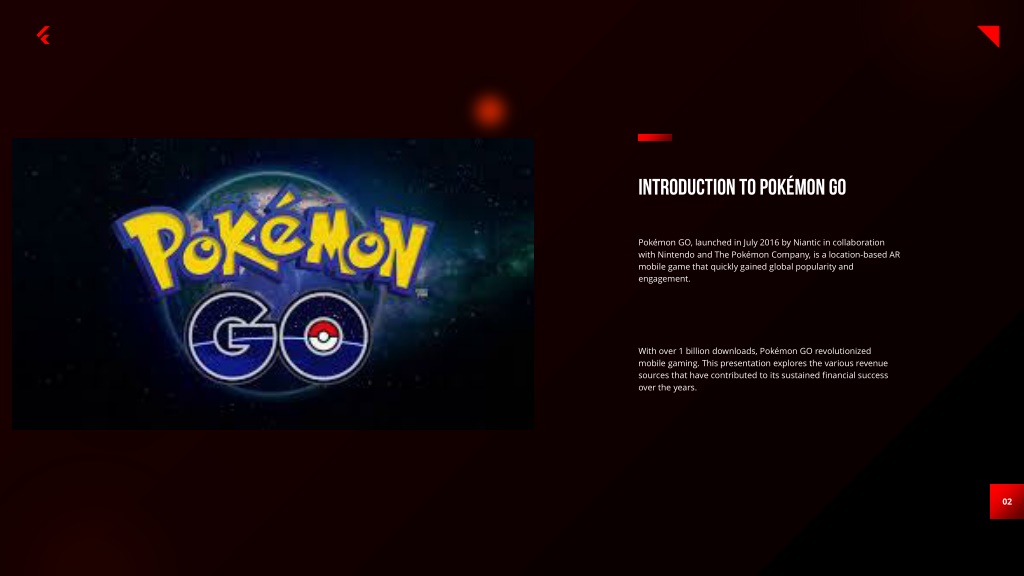This screenshot has height=576, width=1024.
Task: Click the 02 slide number badge
Action: tap(1006, 502)
